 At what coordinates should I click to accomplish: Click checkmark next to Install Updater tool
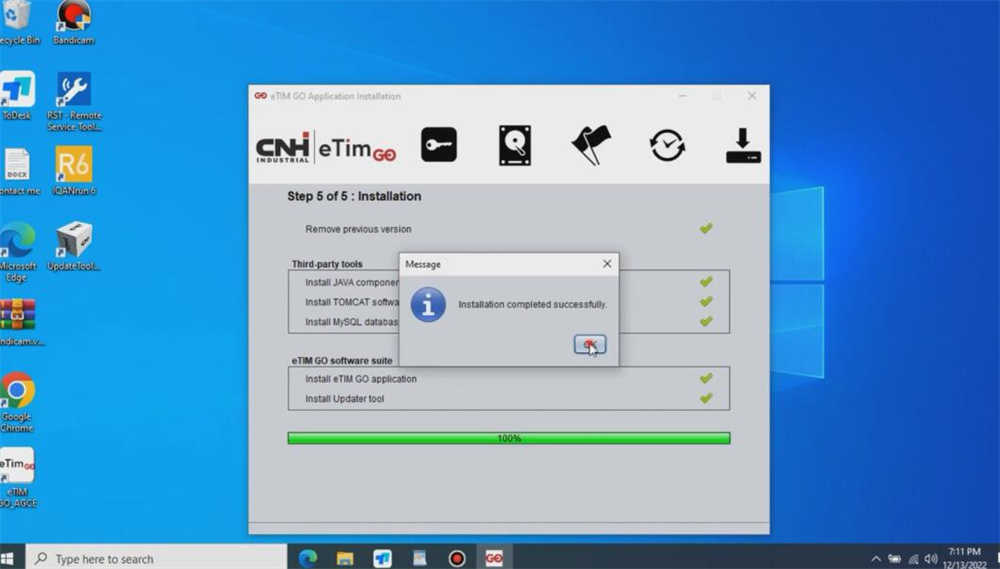[x=706, y=398]
